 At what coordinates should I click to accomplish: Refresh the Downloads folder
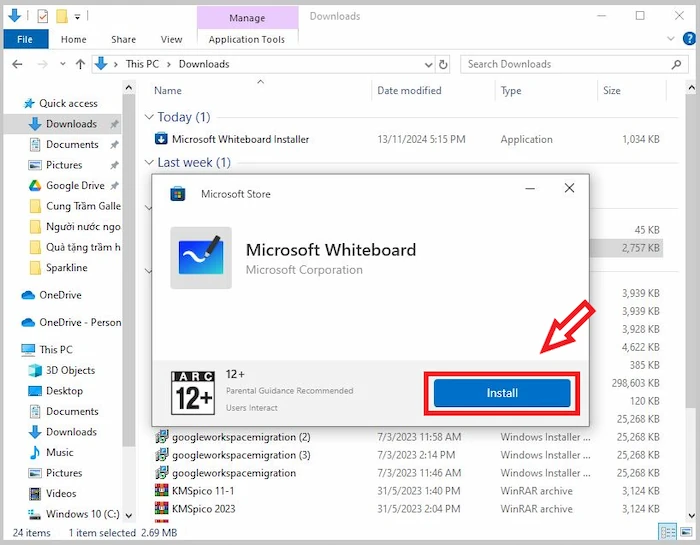click(443, 65)
